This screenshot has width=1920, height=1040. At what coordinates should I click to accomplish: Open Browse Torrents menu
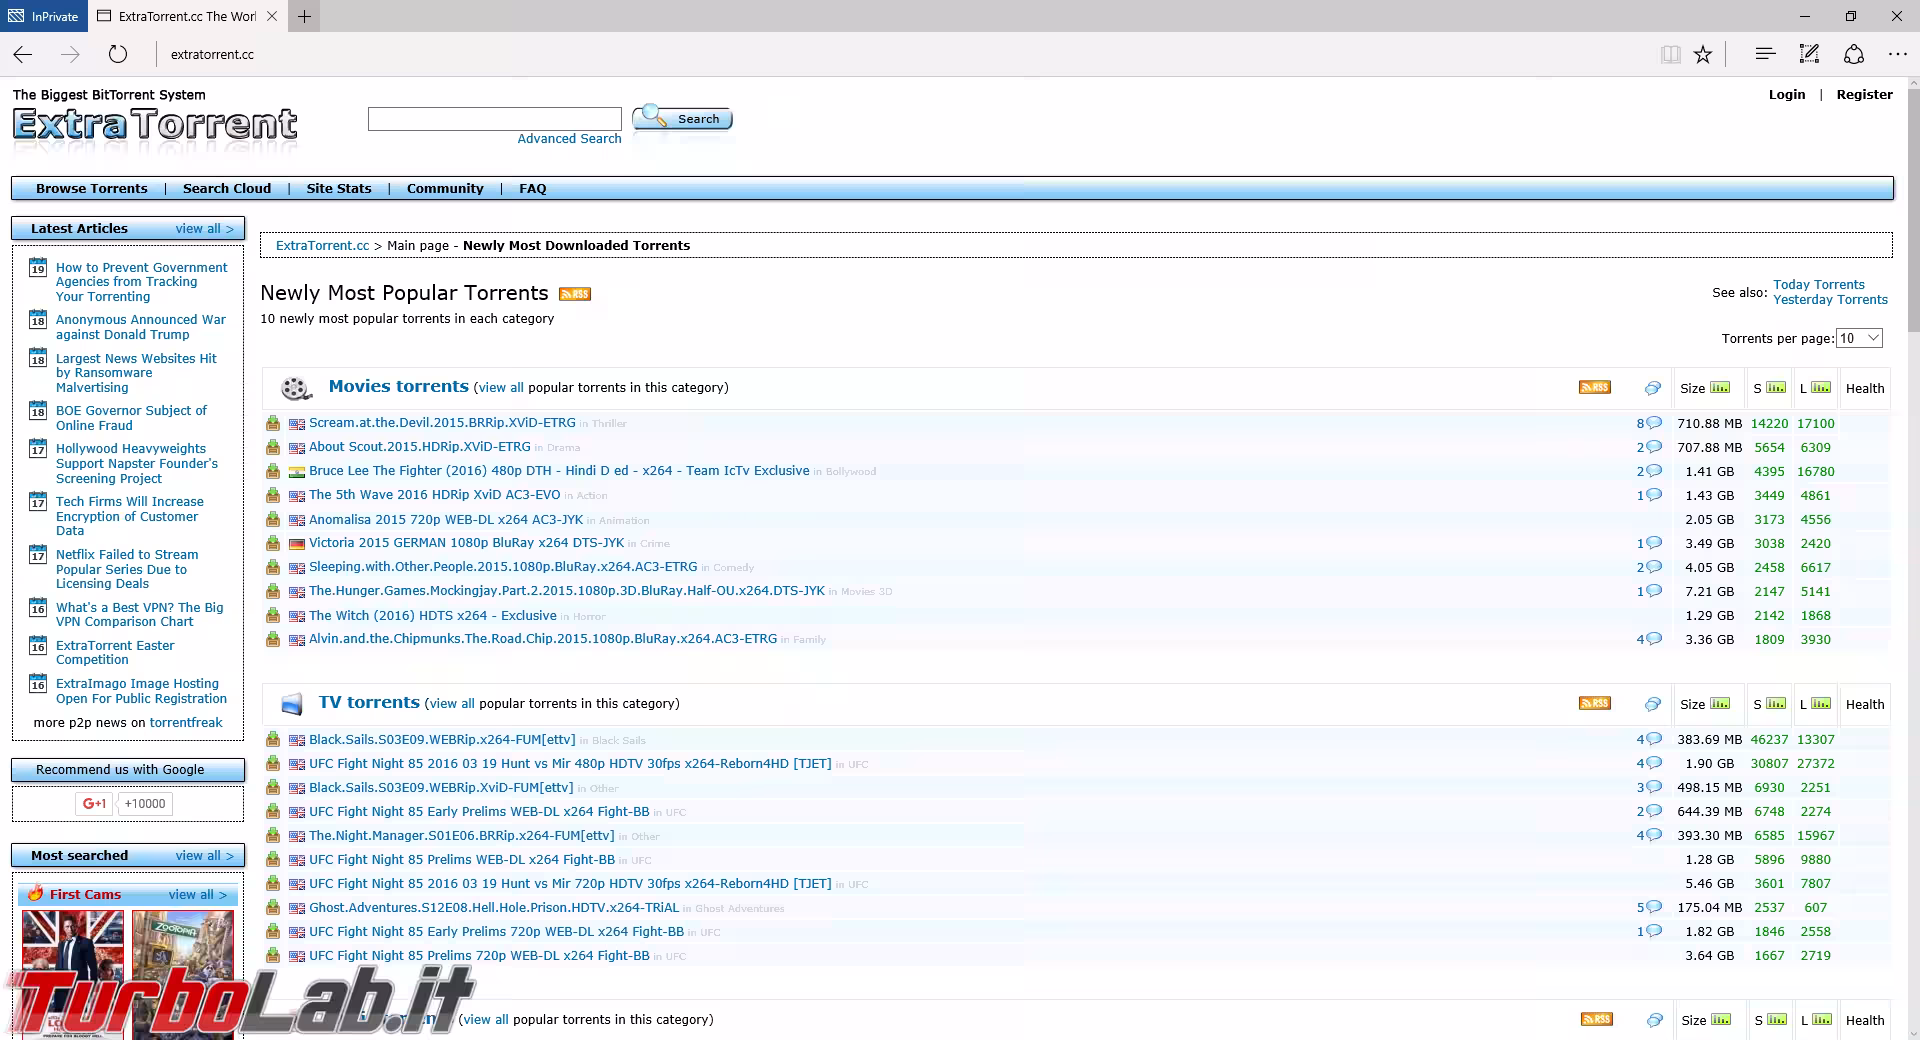[x=91, y=188]
